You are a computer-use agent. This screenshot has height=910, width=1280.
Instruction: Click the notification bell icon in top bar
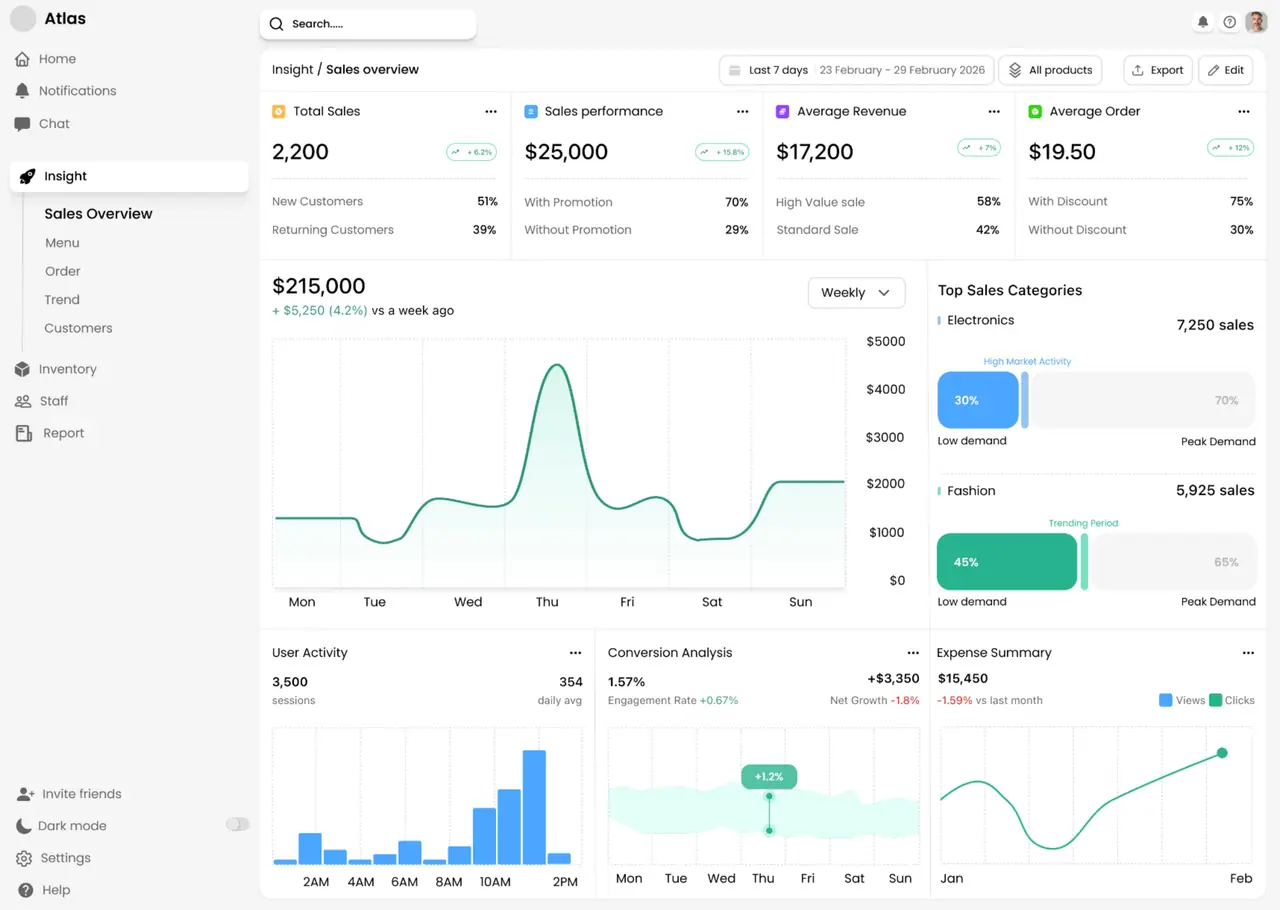click(1203, 22)
